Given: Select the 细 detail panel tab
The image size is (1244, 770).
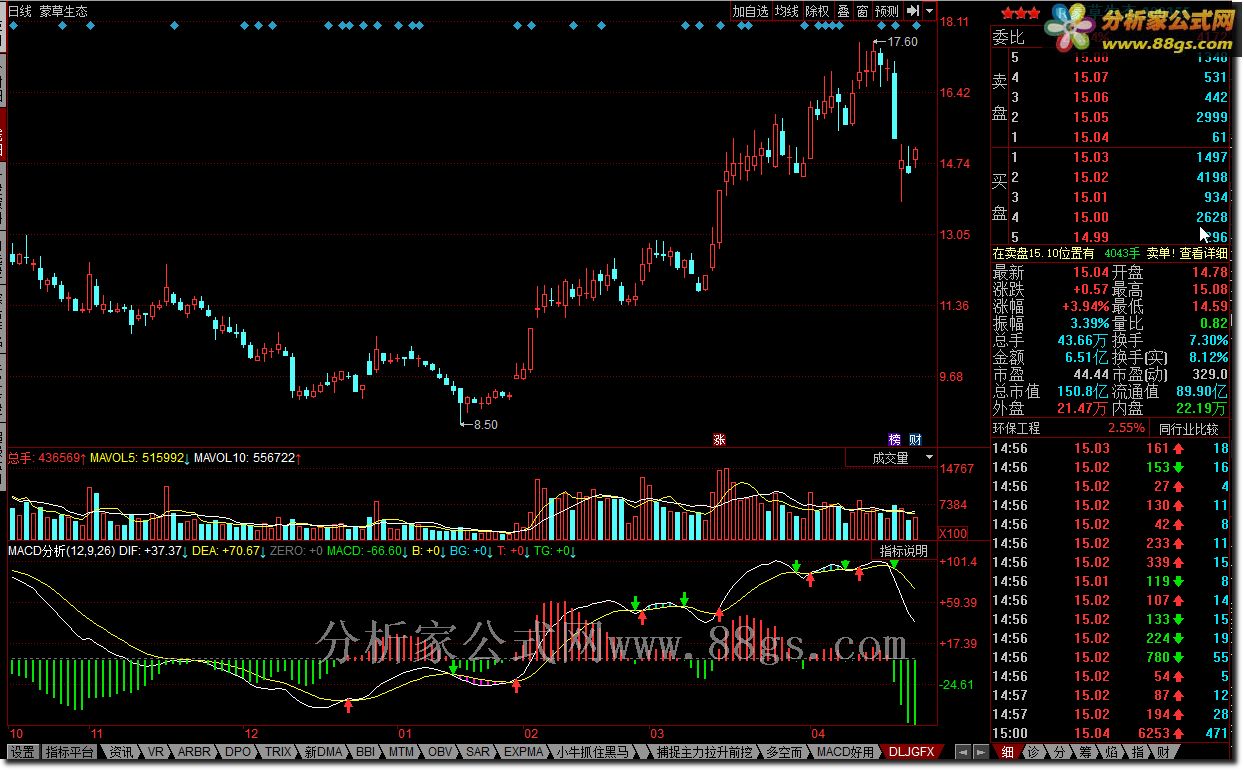Looking at the screenshot, I should click(1007, 752).
